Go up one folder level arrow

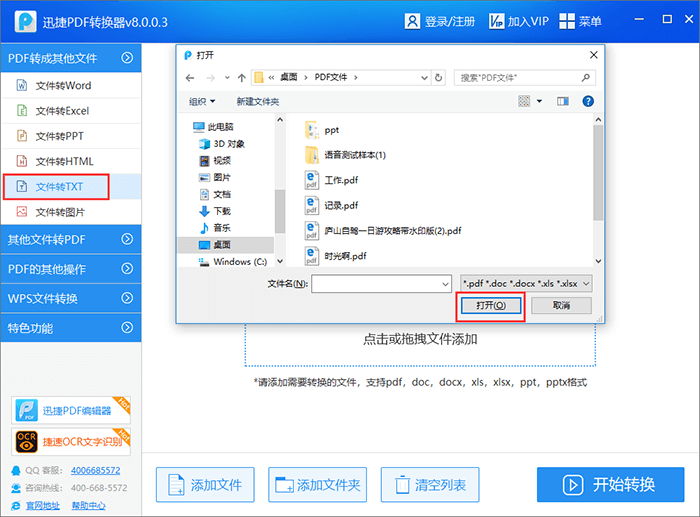pos(242,78)
